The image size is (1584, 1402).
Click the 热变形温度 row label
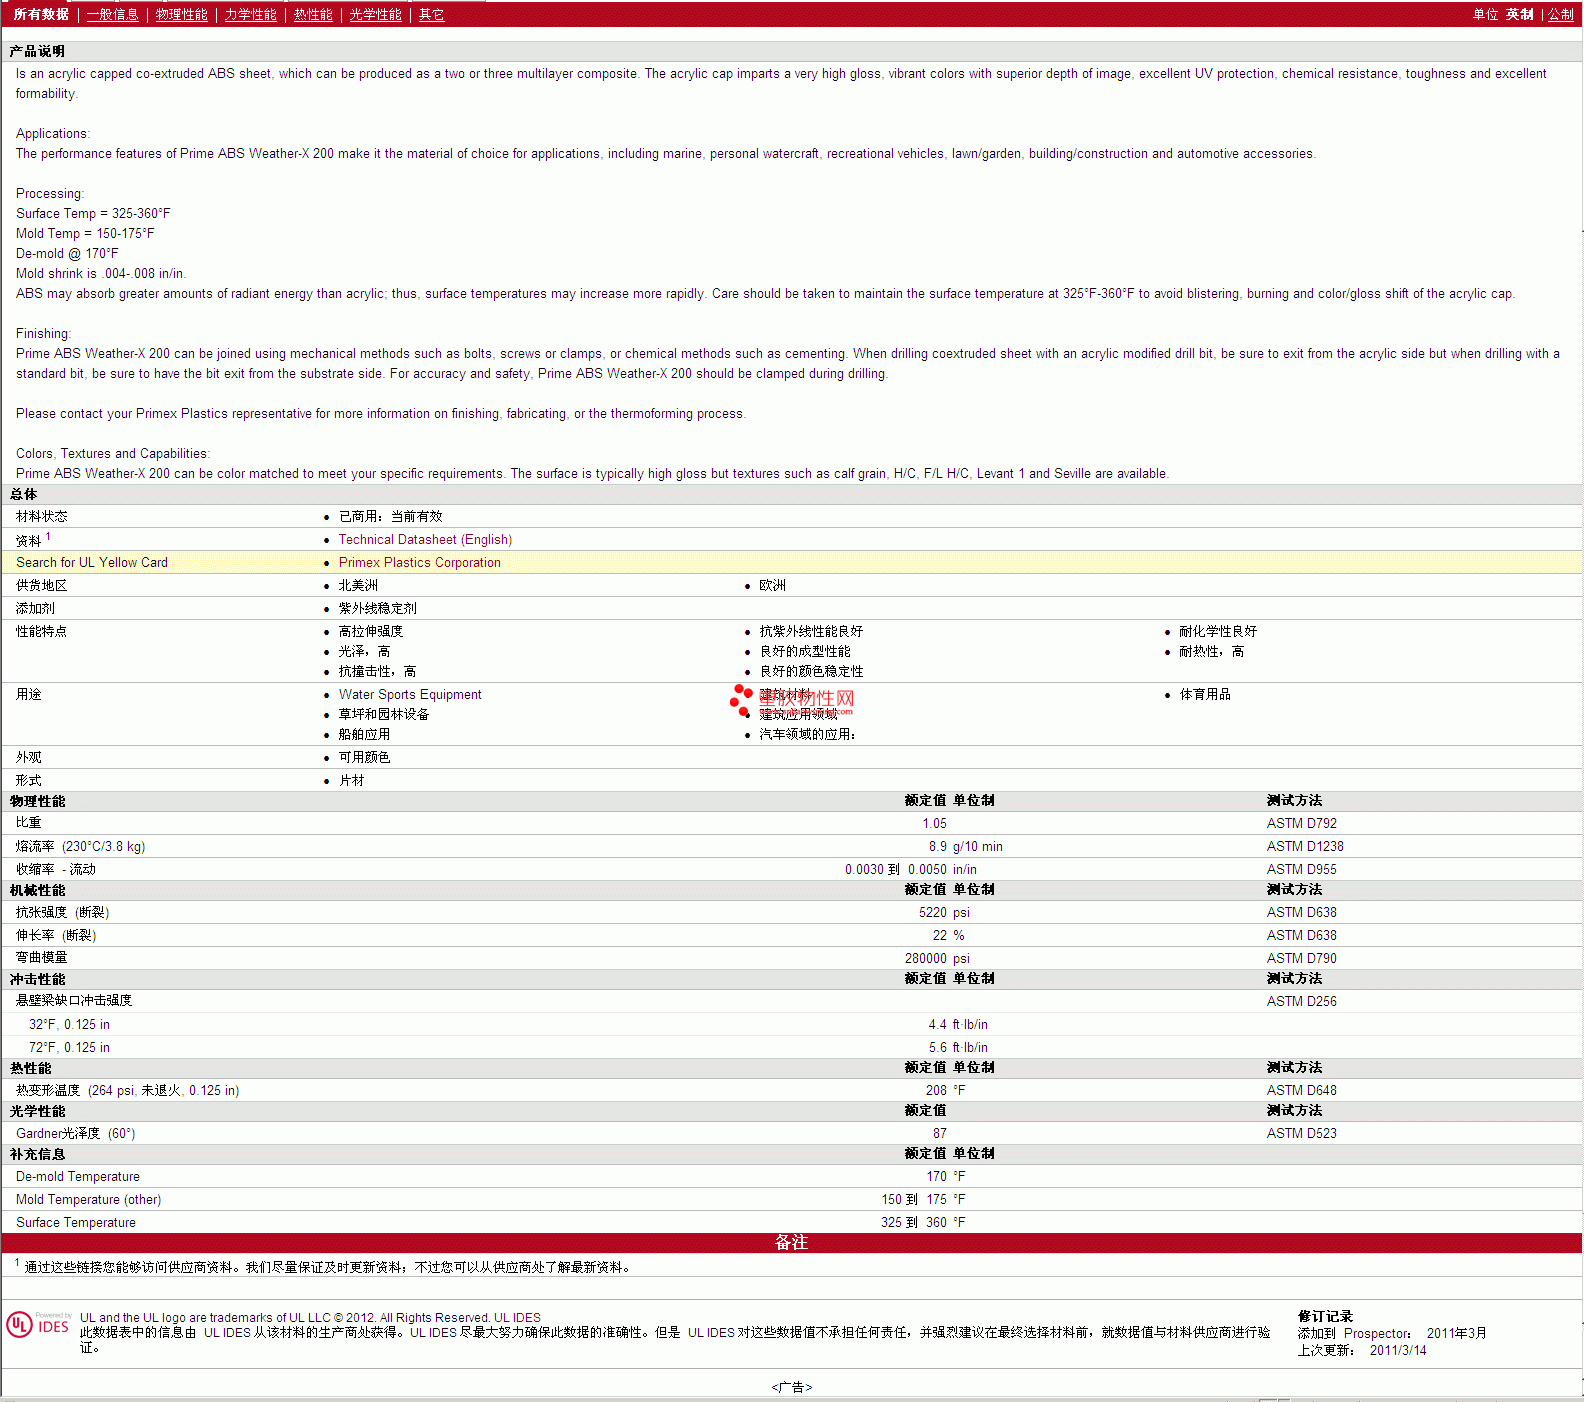pyautogui.click(x=127, y=1090)
